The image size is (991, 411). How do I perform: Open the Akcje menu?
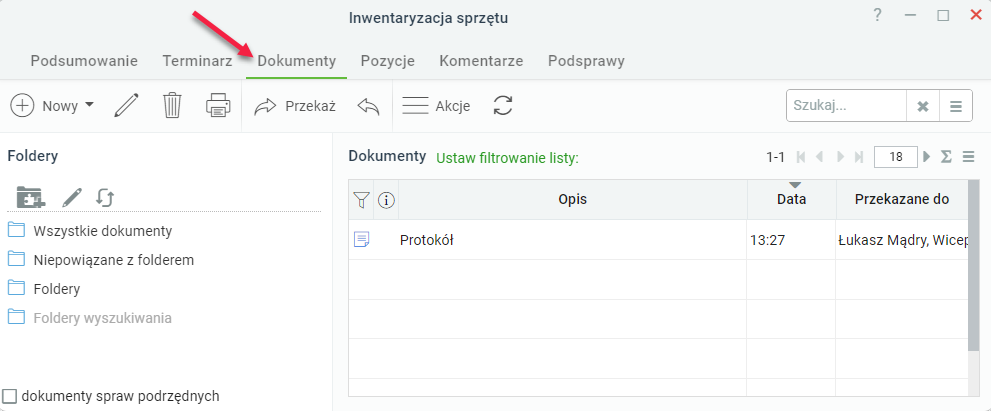click(x=436, y=106)
